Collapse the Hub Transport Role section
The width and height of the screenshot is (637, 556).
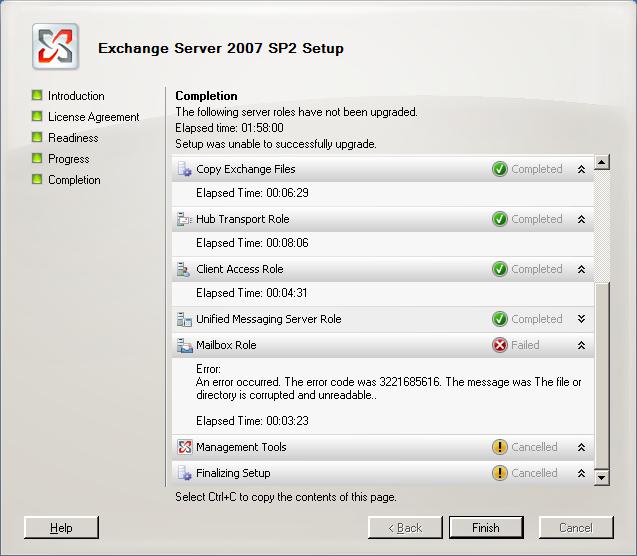point(581,219)
